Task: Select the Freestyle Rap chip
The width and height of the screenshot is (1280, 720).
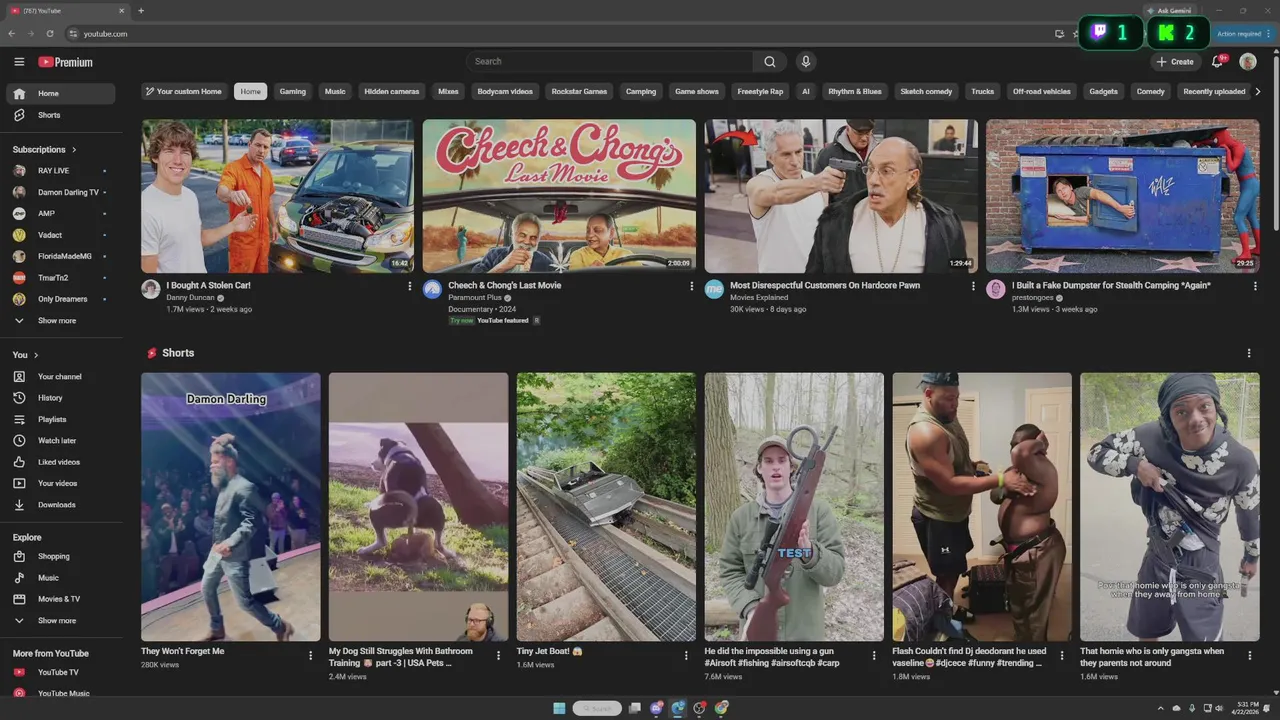Action: (x=760, y=91)
